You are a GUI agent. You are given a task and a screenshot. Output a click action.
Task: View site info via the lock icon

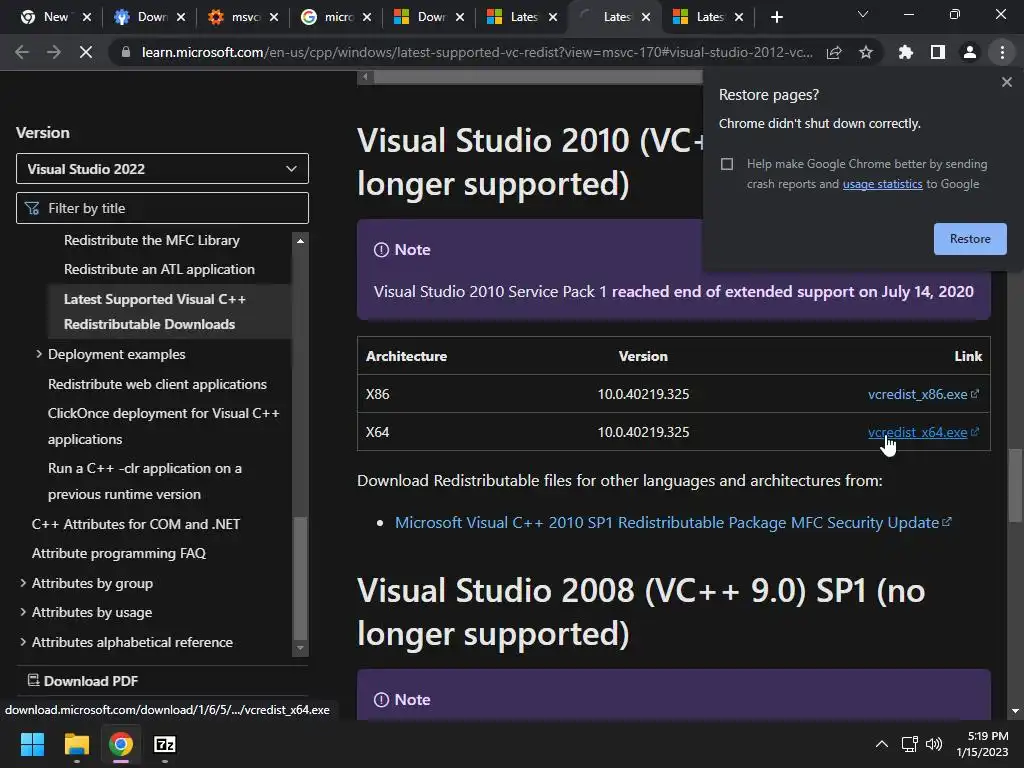(x=126, y=52)
